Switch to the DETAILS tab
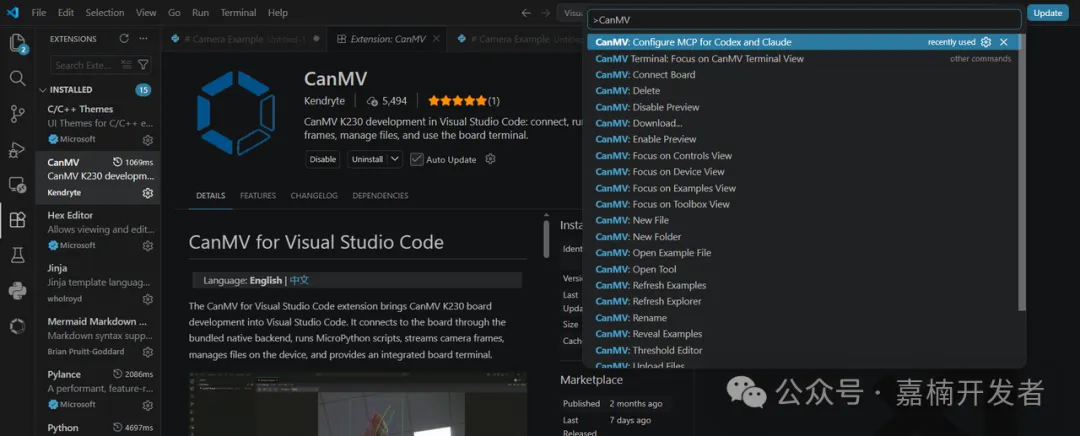The width and height of the screenshot is (1080, 436). coord(210,196)
